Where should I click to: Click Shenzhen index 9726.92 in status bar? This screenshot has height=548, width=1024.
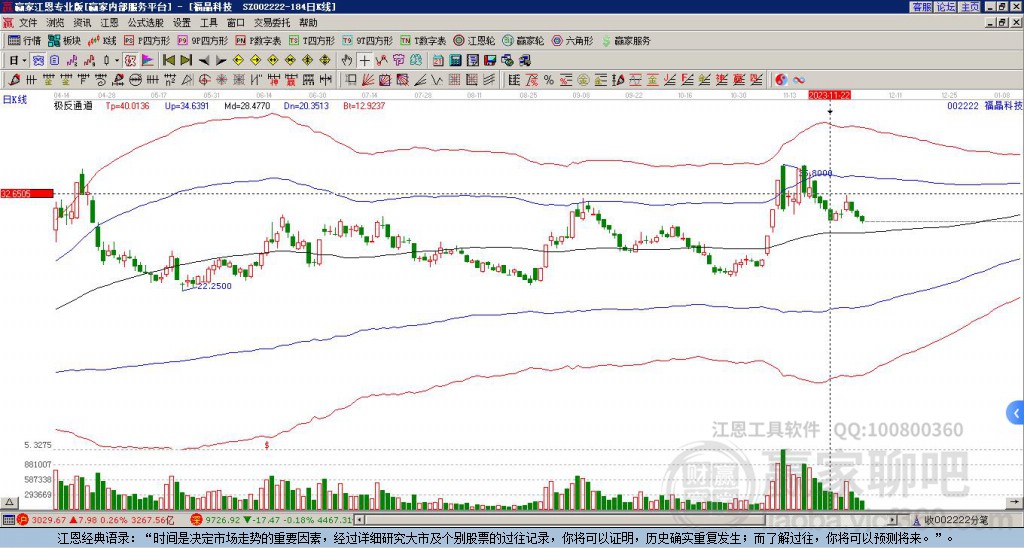(223, 520)
